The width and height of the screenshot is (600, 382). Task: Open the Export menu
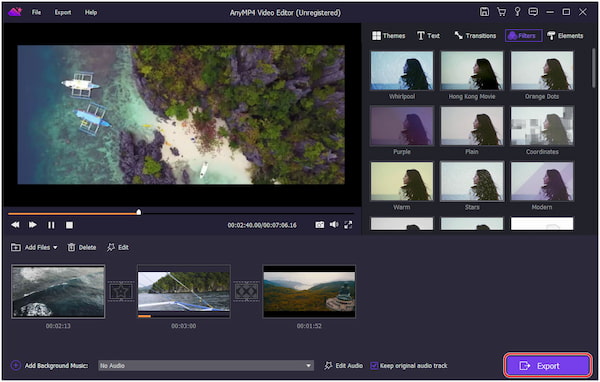pyautogui.click(x=63, y=12)
